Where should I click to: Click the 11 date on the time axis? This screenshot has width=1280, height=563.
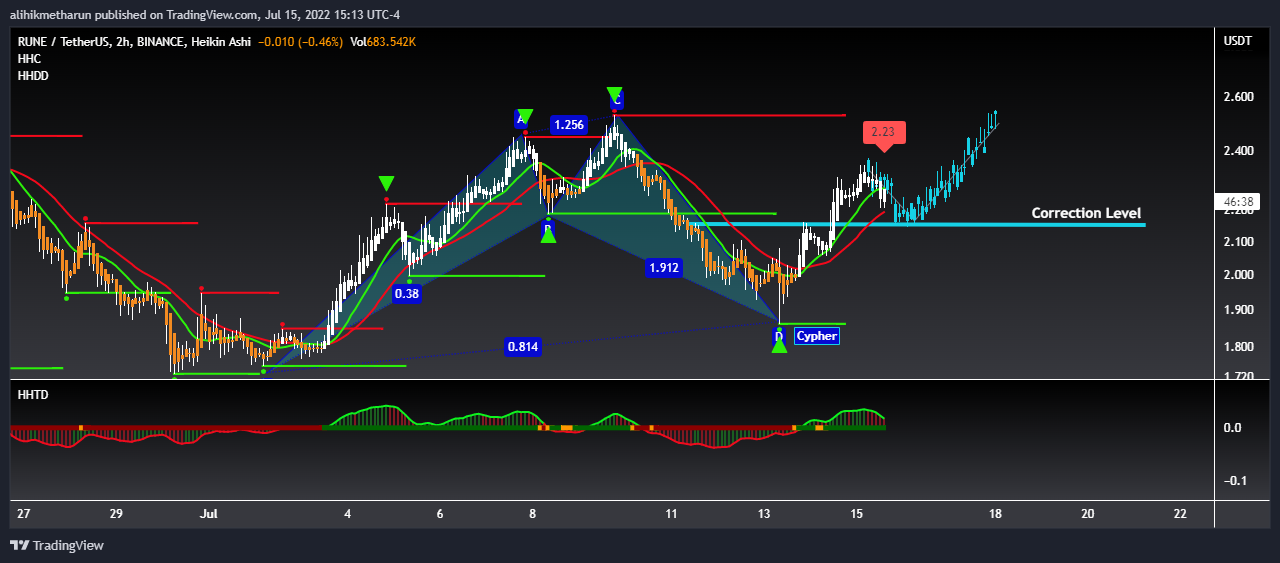[671, 514]
